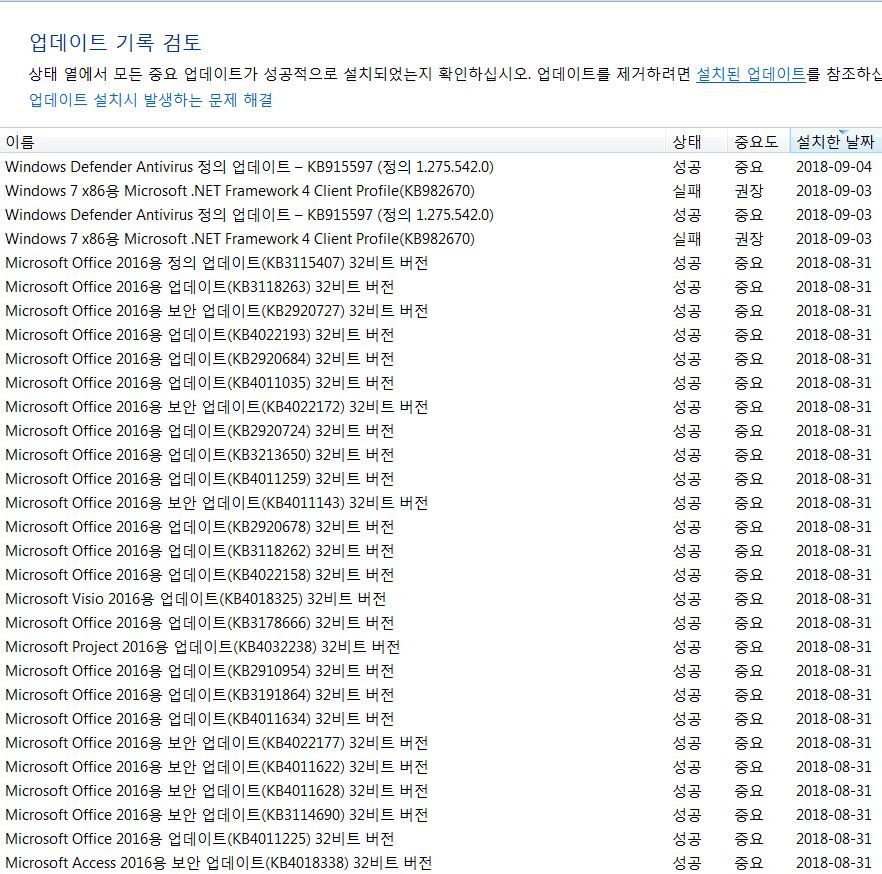This screenshot has width=882, height=874.
Task: Select Office 2016 update KB3118262 row
Action: coord(441,551)
